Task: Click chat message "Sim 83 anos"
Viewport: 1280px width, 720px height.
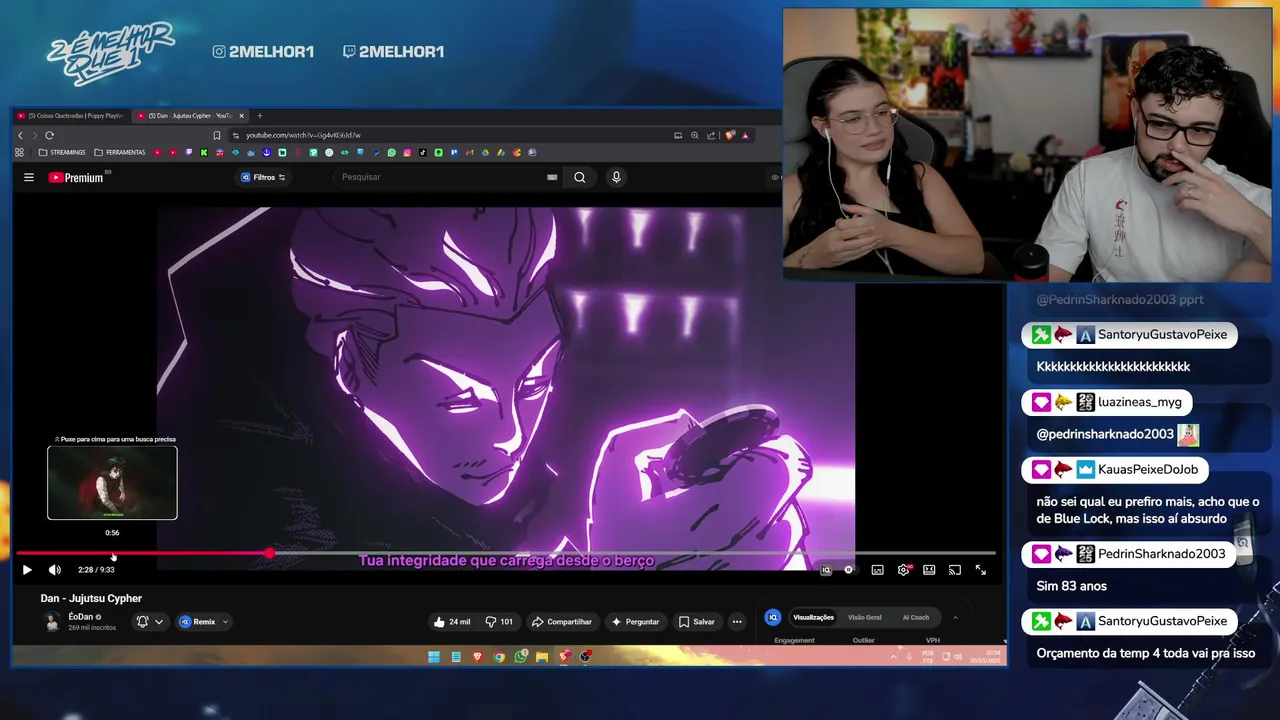Action: (1072, 586)
